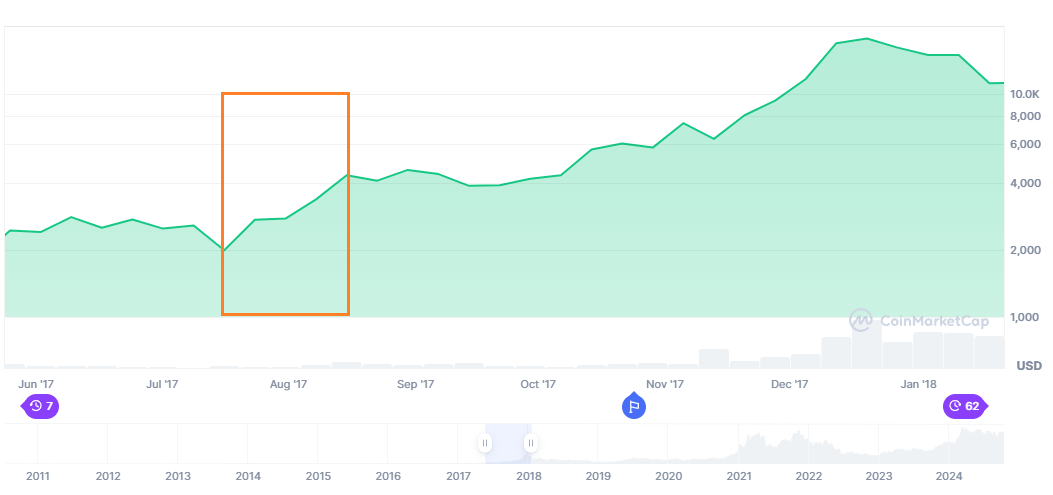Click the highlighted range window in navigator

pos(508,443)
